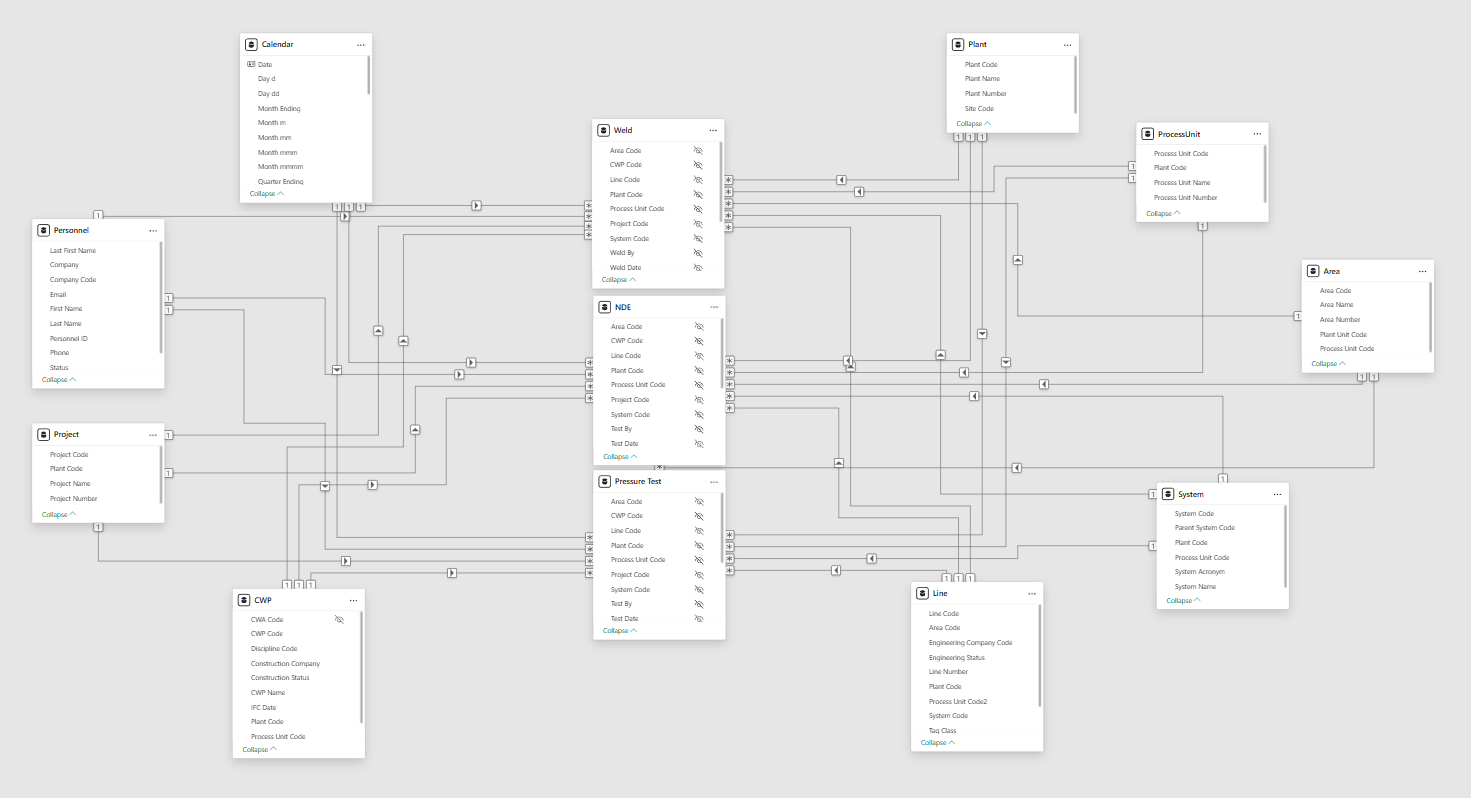
Task: Open more options for Project table
Action: (153, 435)
